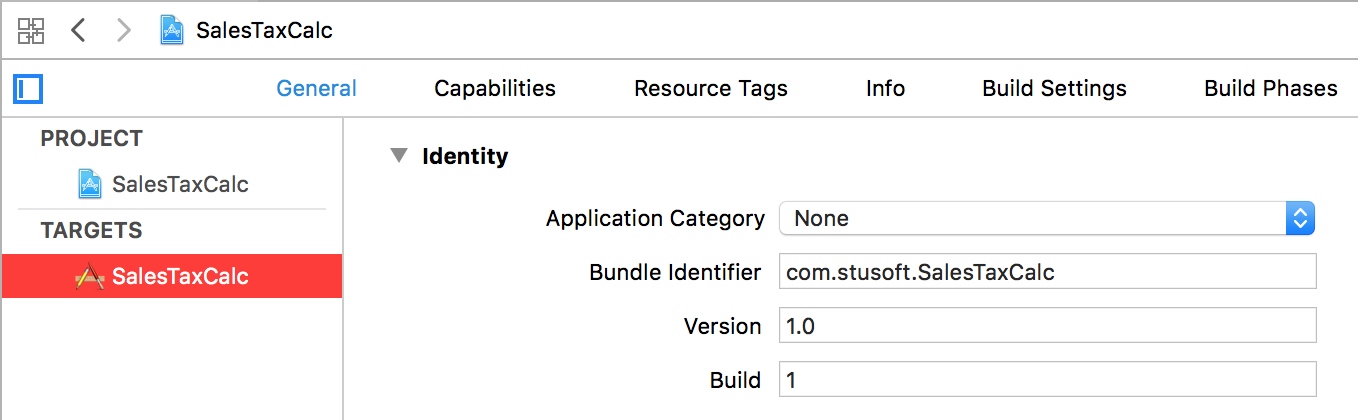Click the SalesTaxCalc project icon in breadcrumb

pos(172,31)
